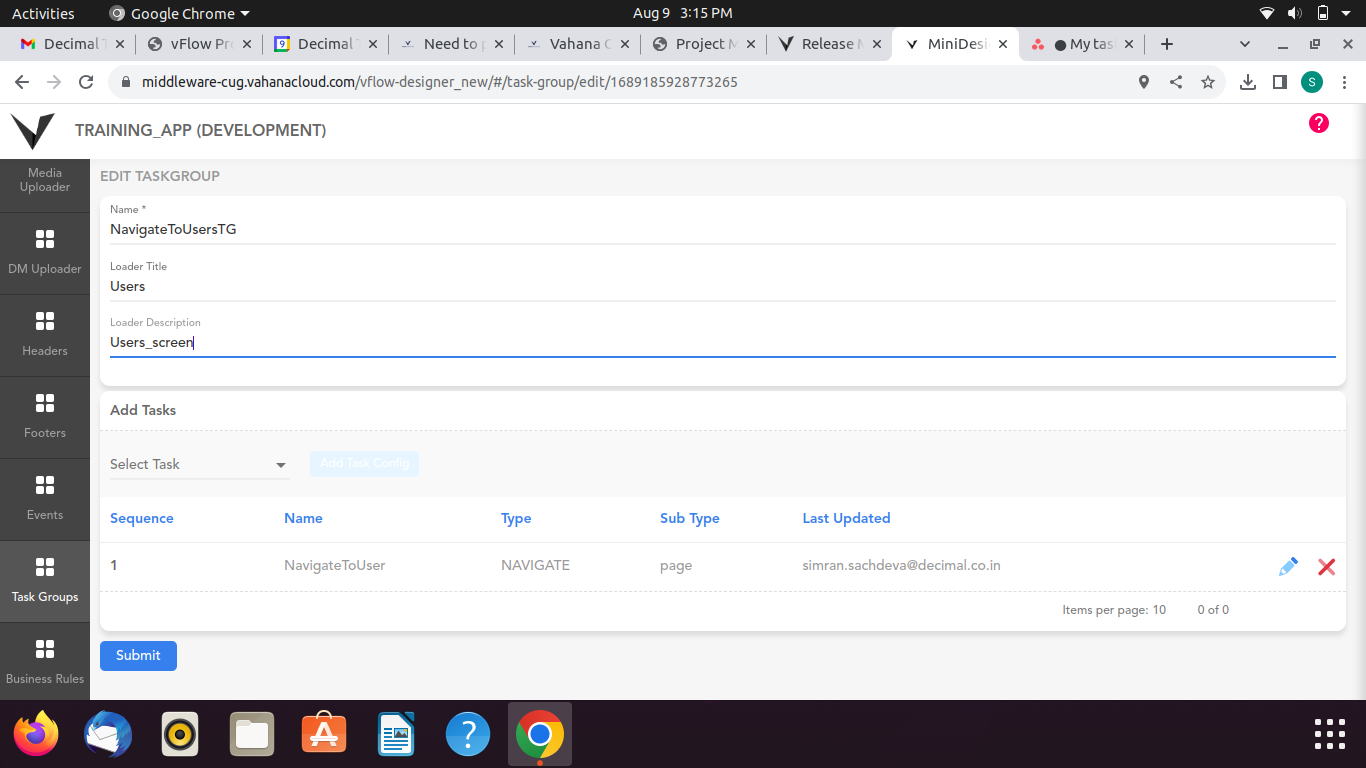Click the NAVIGATE type cell

[x=535, y=565]
